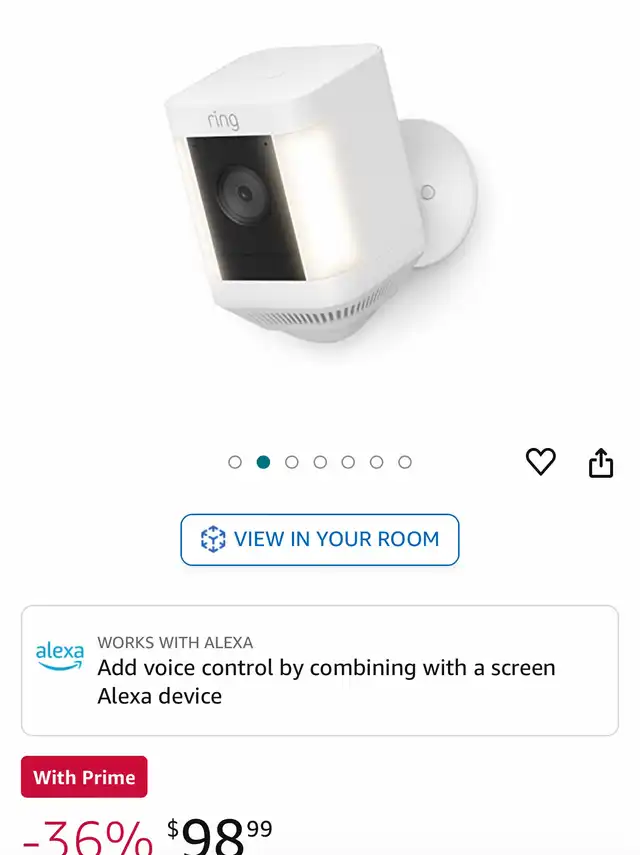Click the 3D cube AR icon

[x=213, y=539]
